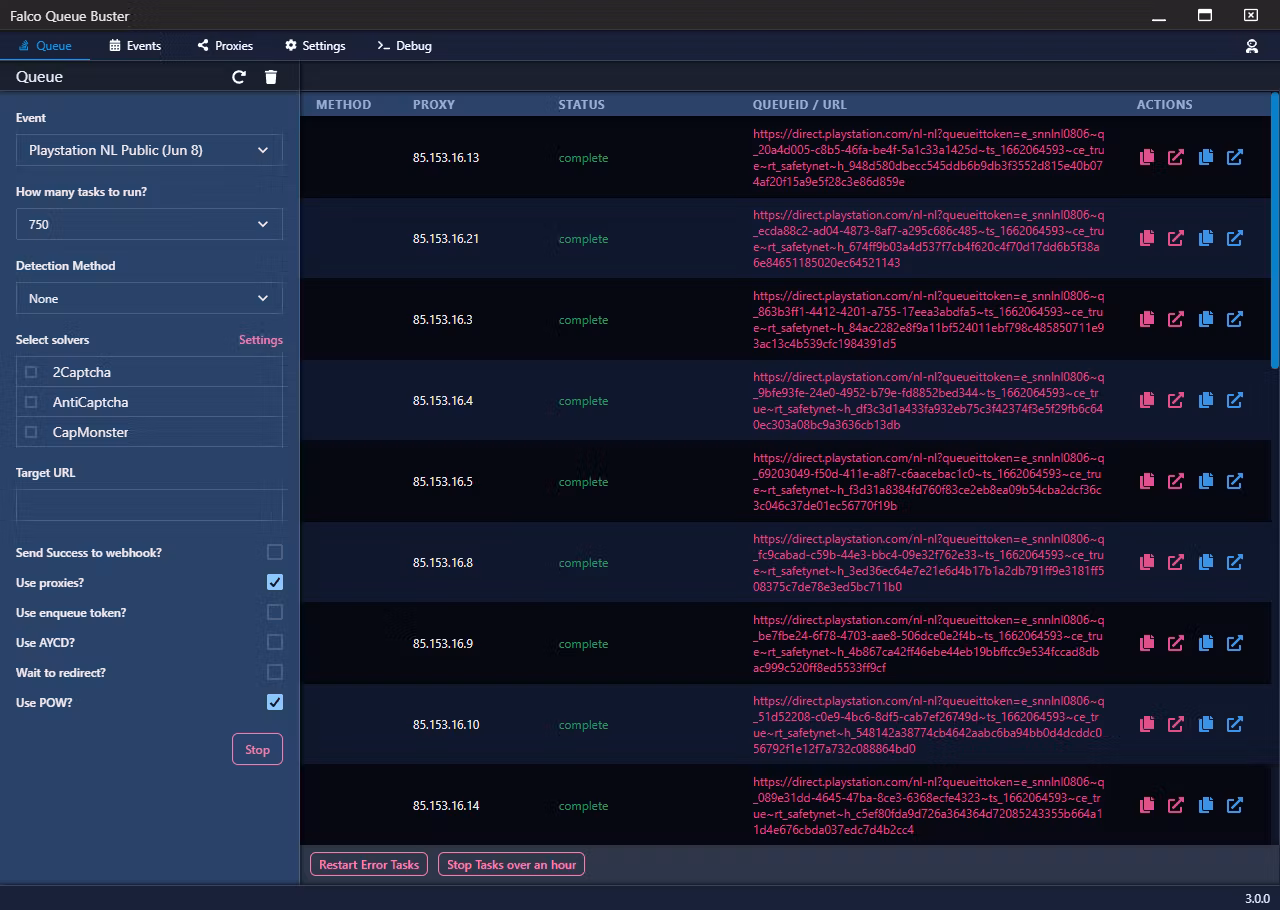Viewport: 1280px width, 910px height.
Task: Tick the Use enqueue token checkbox
Action: [275, 612]
